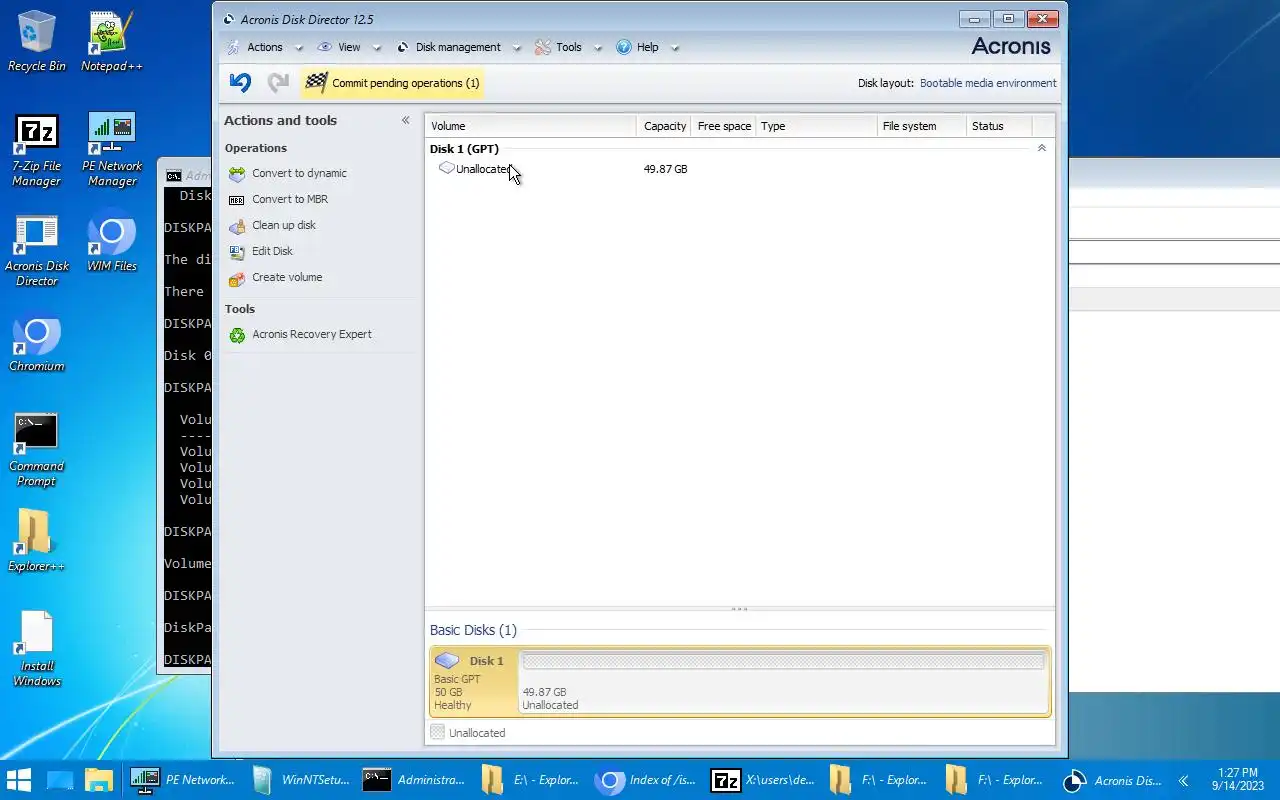Open the Help menu
1280x800 pixels.
click(x=648, y=47)
